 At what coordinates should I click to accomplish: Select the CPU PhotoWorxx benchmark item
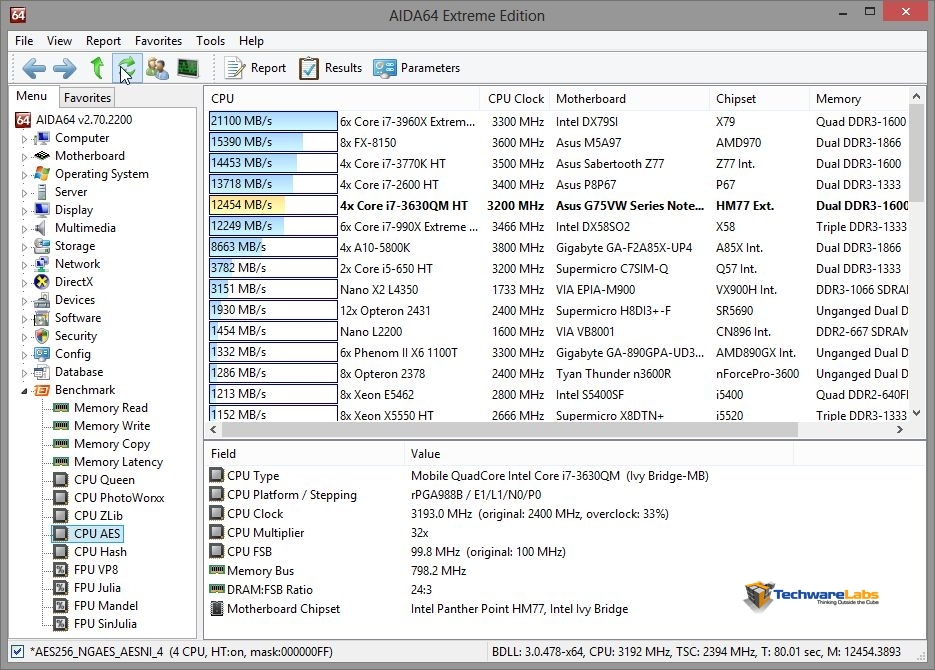[x=119, y=498]
